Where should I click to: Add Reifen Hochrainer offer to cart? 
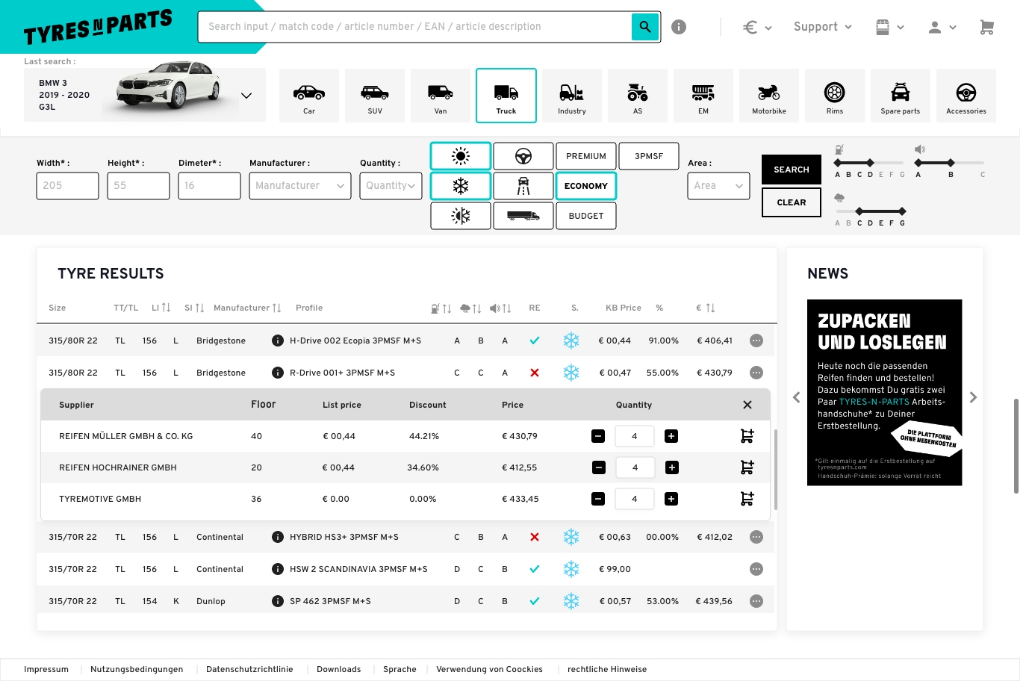pos(747,467)
